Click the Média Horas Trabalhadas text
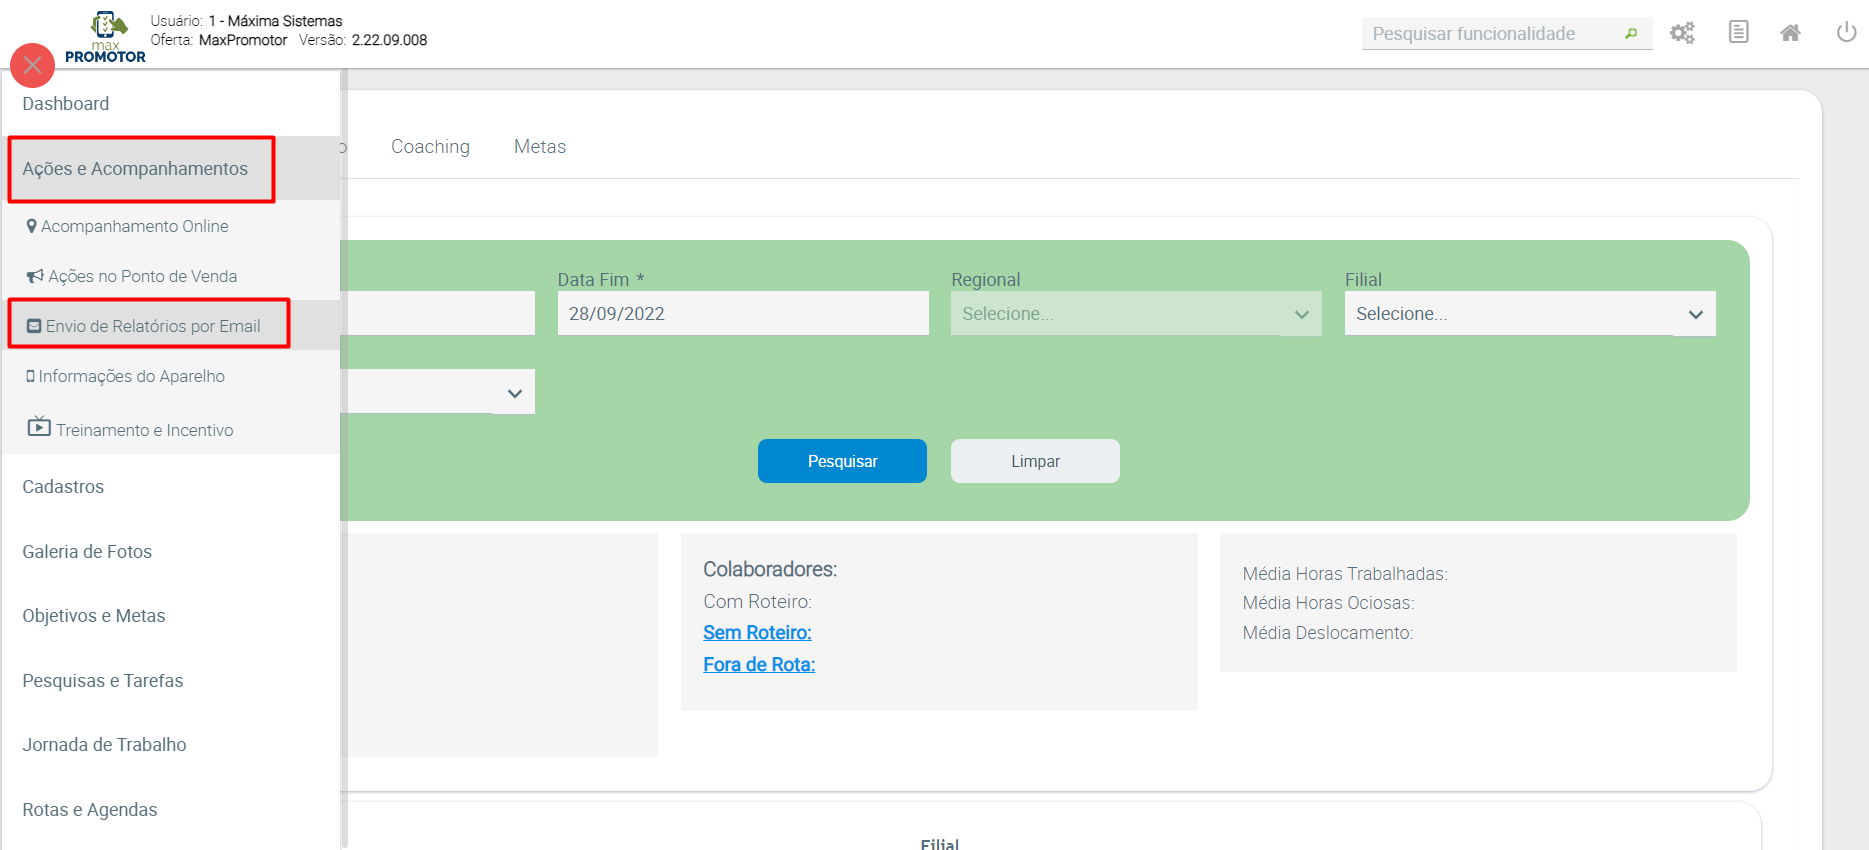Viewport: 1869px width, 850px height. click(1345, 574)
